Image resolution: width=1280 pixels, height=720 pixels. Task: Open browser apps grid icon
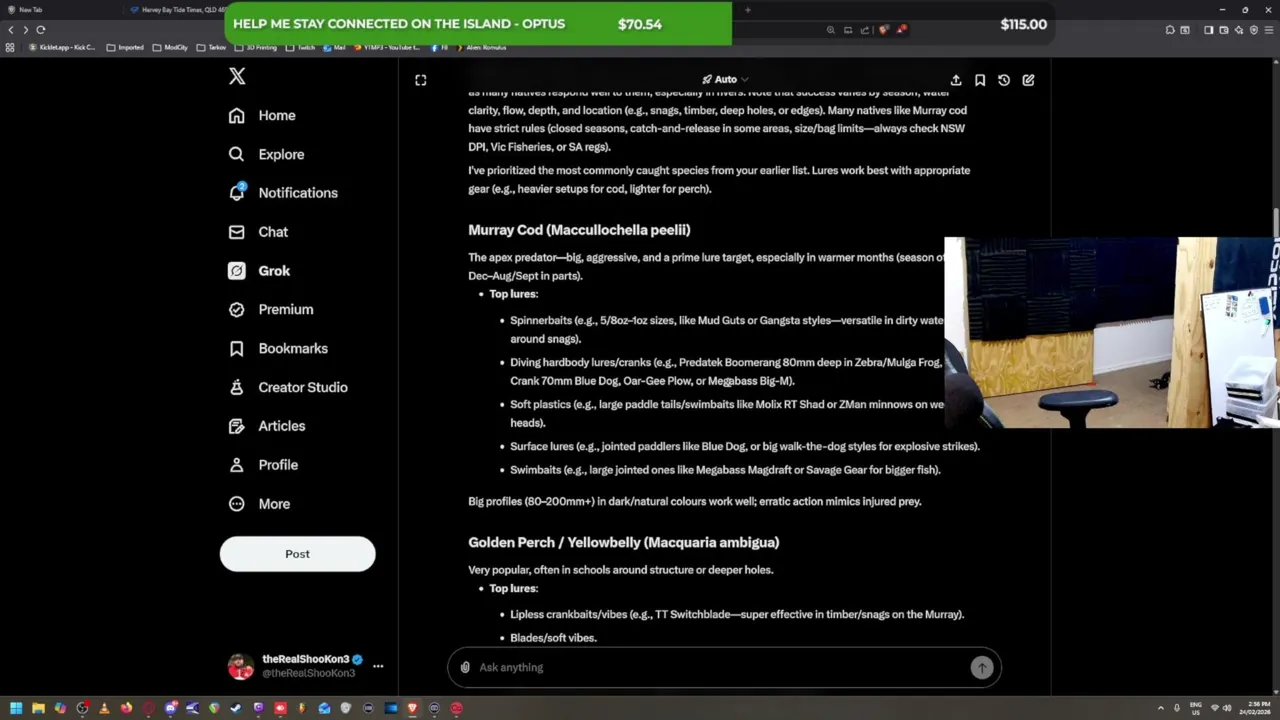[11, 47]
